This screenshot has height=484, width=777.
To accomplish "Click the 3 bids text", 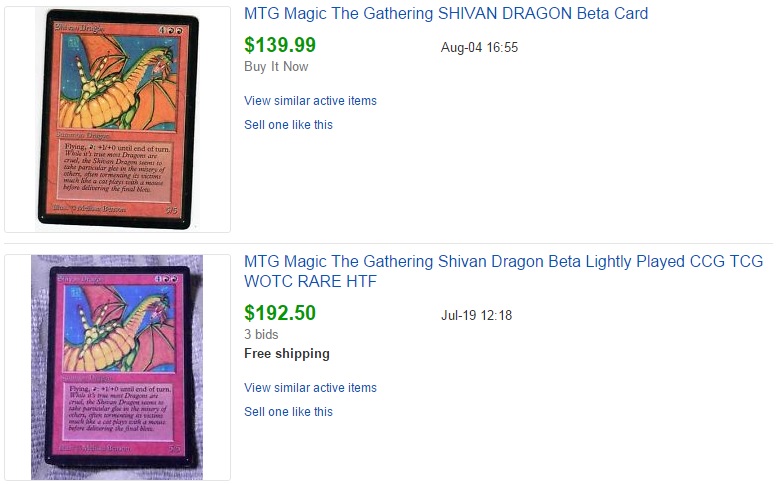I will point(261,334).
